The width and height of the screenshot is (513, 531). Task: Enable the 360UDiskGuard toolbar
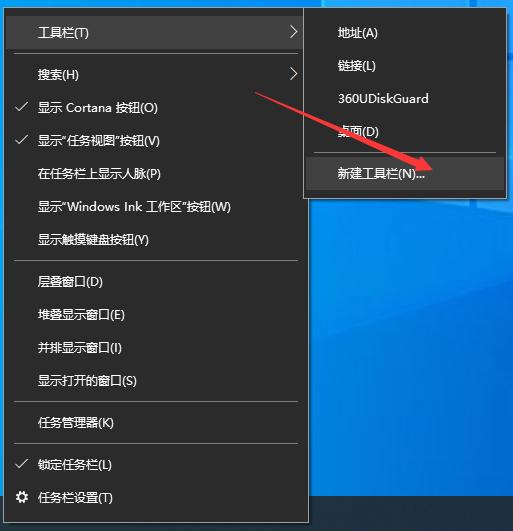[x=405, y=99]
